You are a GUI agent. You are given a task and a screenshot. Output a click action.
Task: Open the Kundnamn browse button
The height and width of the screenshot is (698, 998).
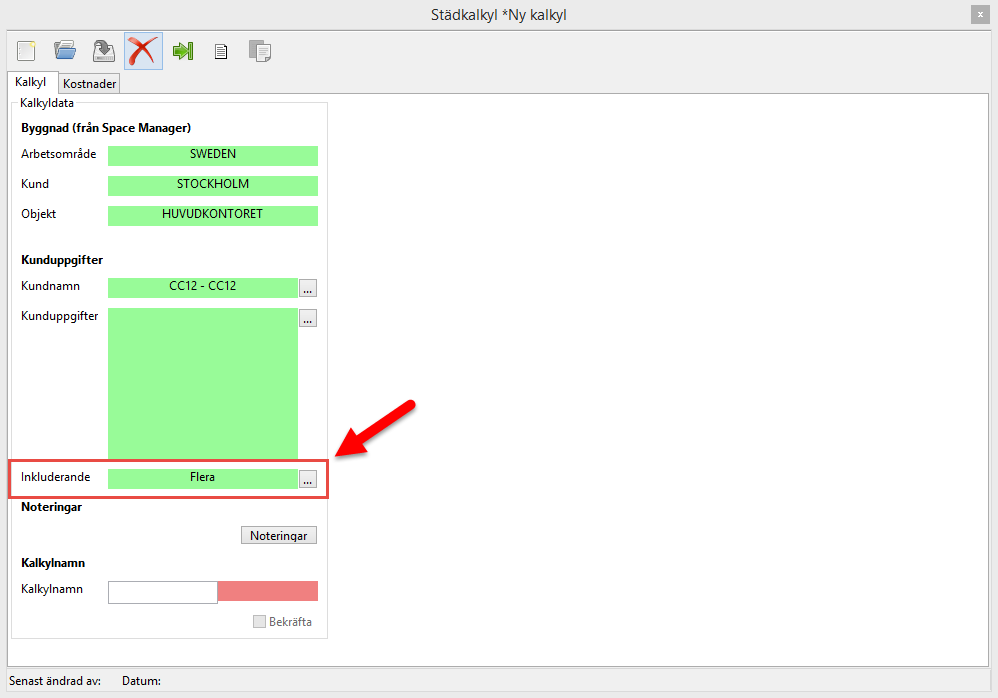coord(308,289)
